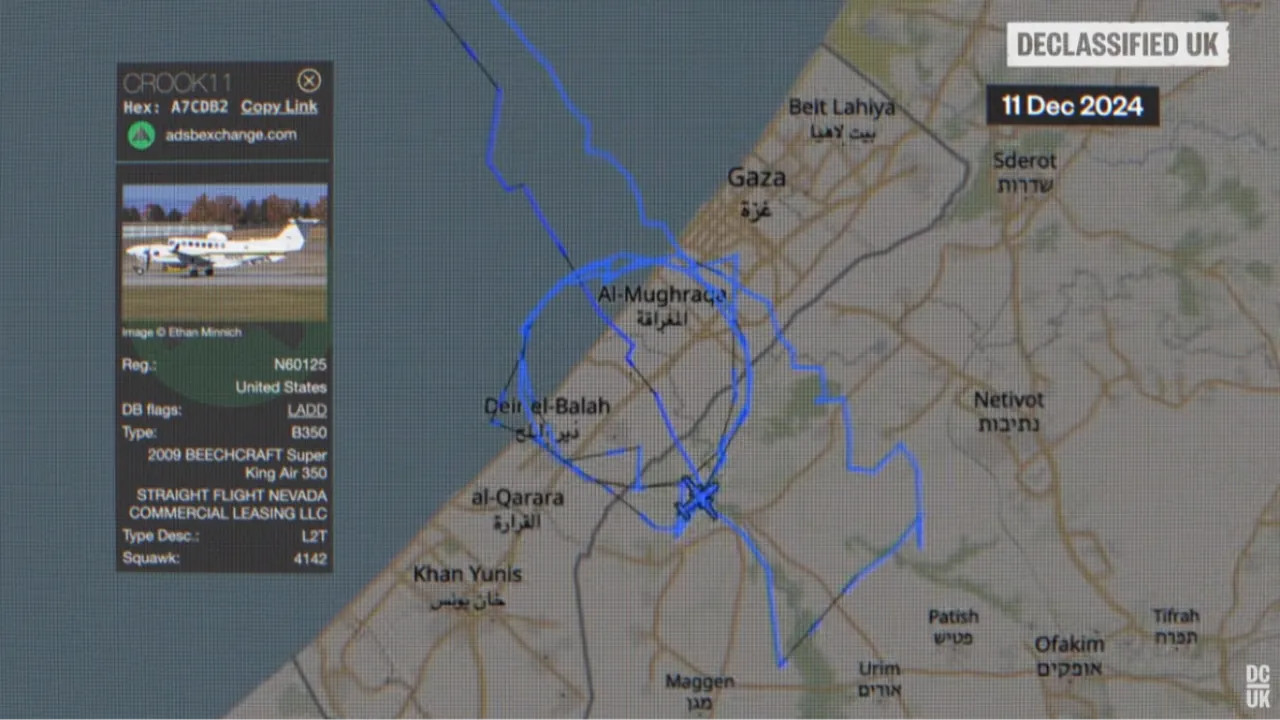Click the LADD database flag link

click(307, 410)
